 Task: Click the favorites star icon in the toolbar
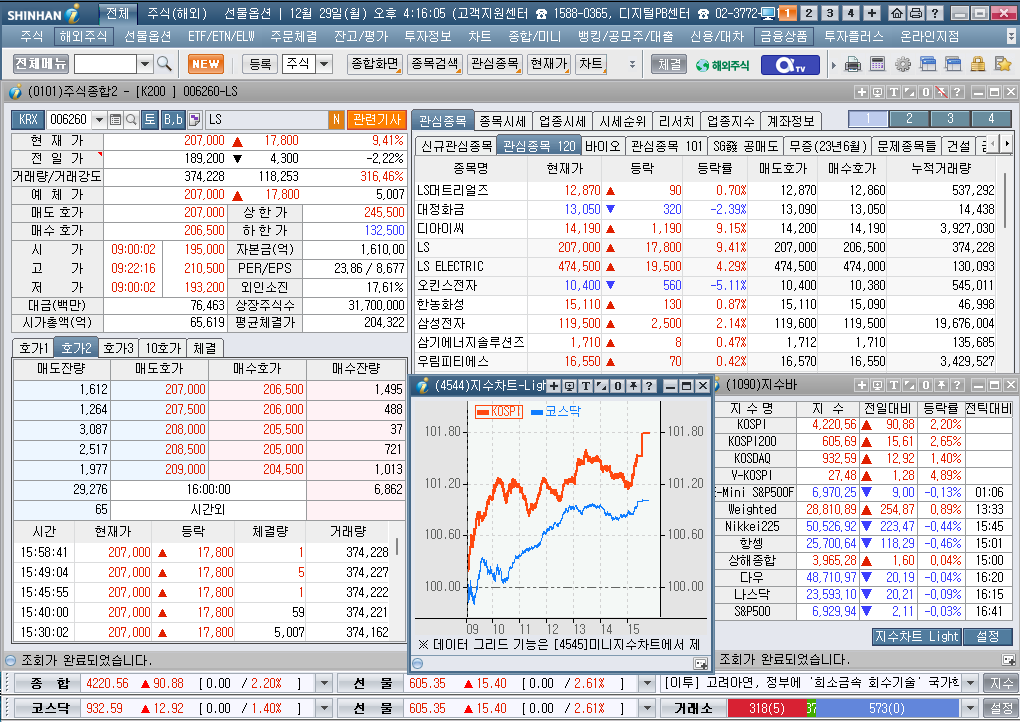tap(1003, 64)
